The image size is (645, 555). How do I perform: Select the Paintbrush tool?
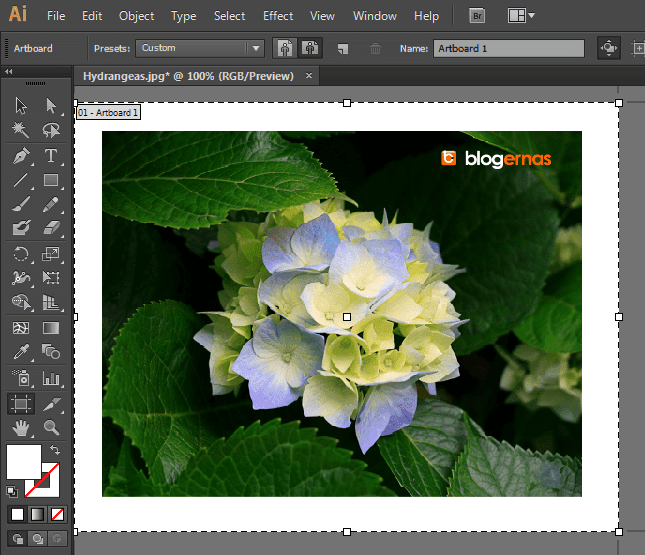coord(21,204)
